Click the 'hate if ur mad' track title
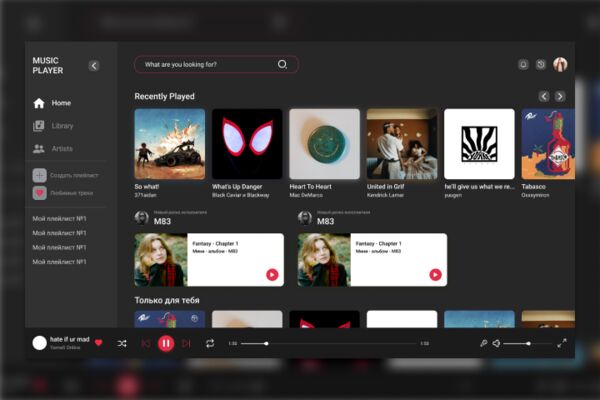Screen dimensions: 600x400 point(70,340)
